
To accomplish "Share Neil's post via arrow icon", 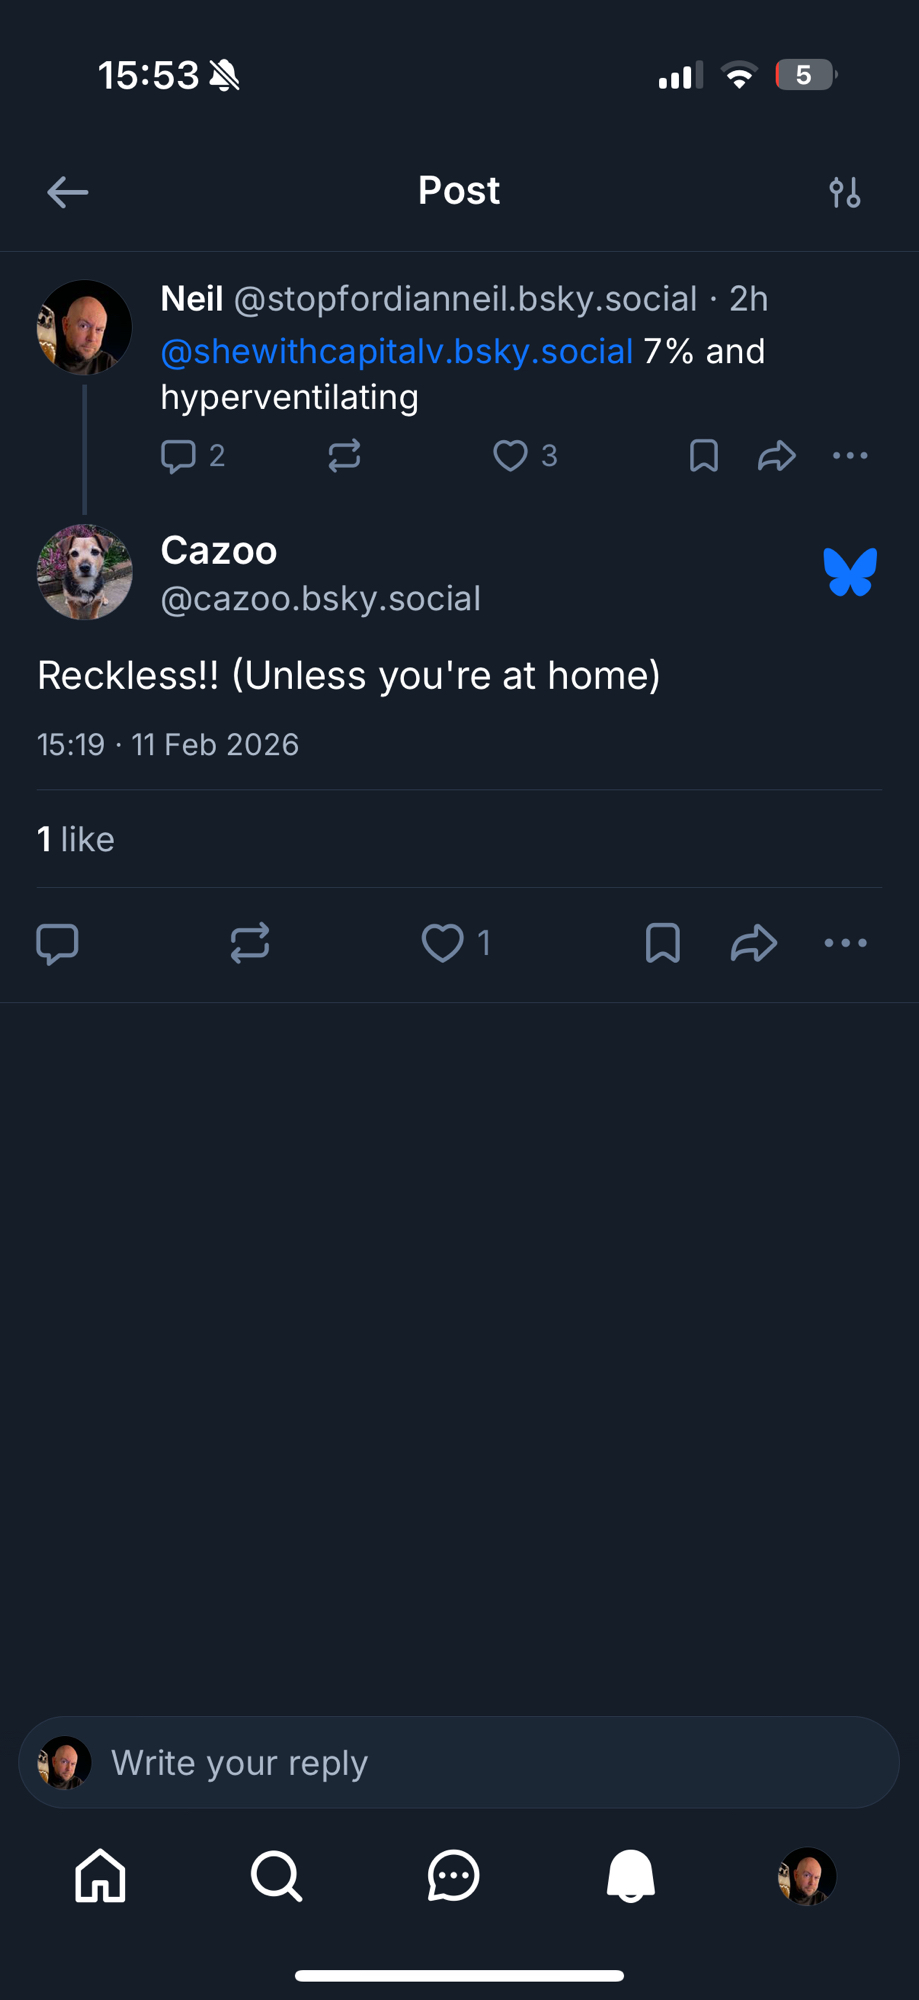I will tap(777, 456).
